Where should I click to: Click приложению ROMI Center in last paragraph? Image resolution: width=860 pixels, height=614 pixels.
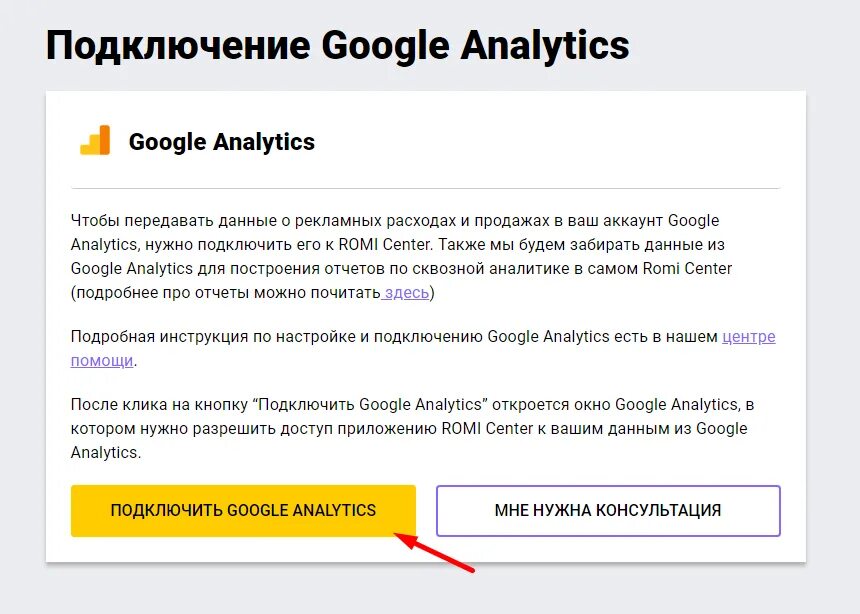tap(435, 429)
